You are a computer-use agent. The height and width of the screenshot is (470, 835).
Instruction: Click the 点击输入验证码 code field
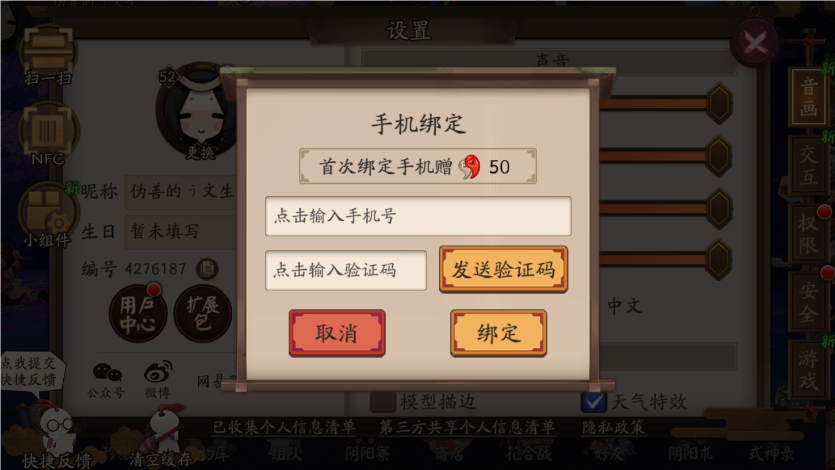[346, 270]
